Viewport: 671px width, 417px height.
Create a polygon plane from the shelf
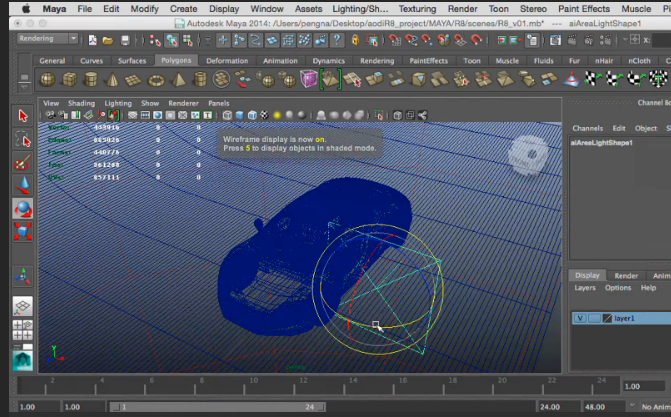tap(133, 80)
